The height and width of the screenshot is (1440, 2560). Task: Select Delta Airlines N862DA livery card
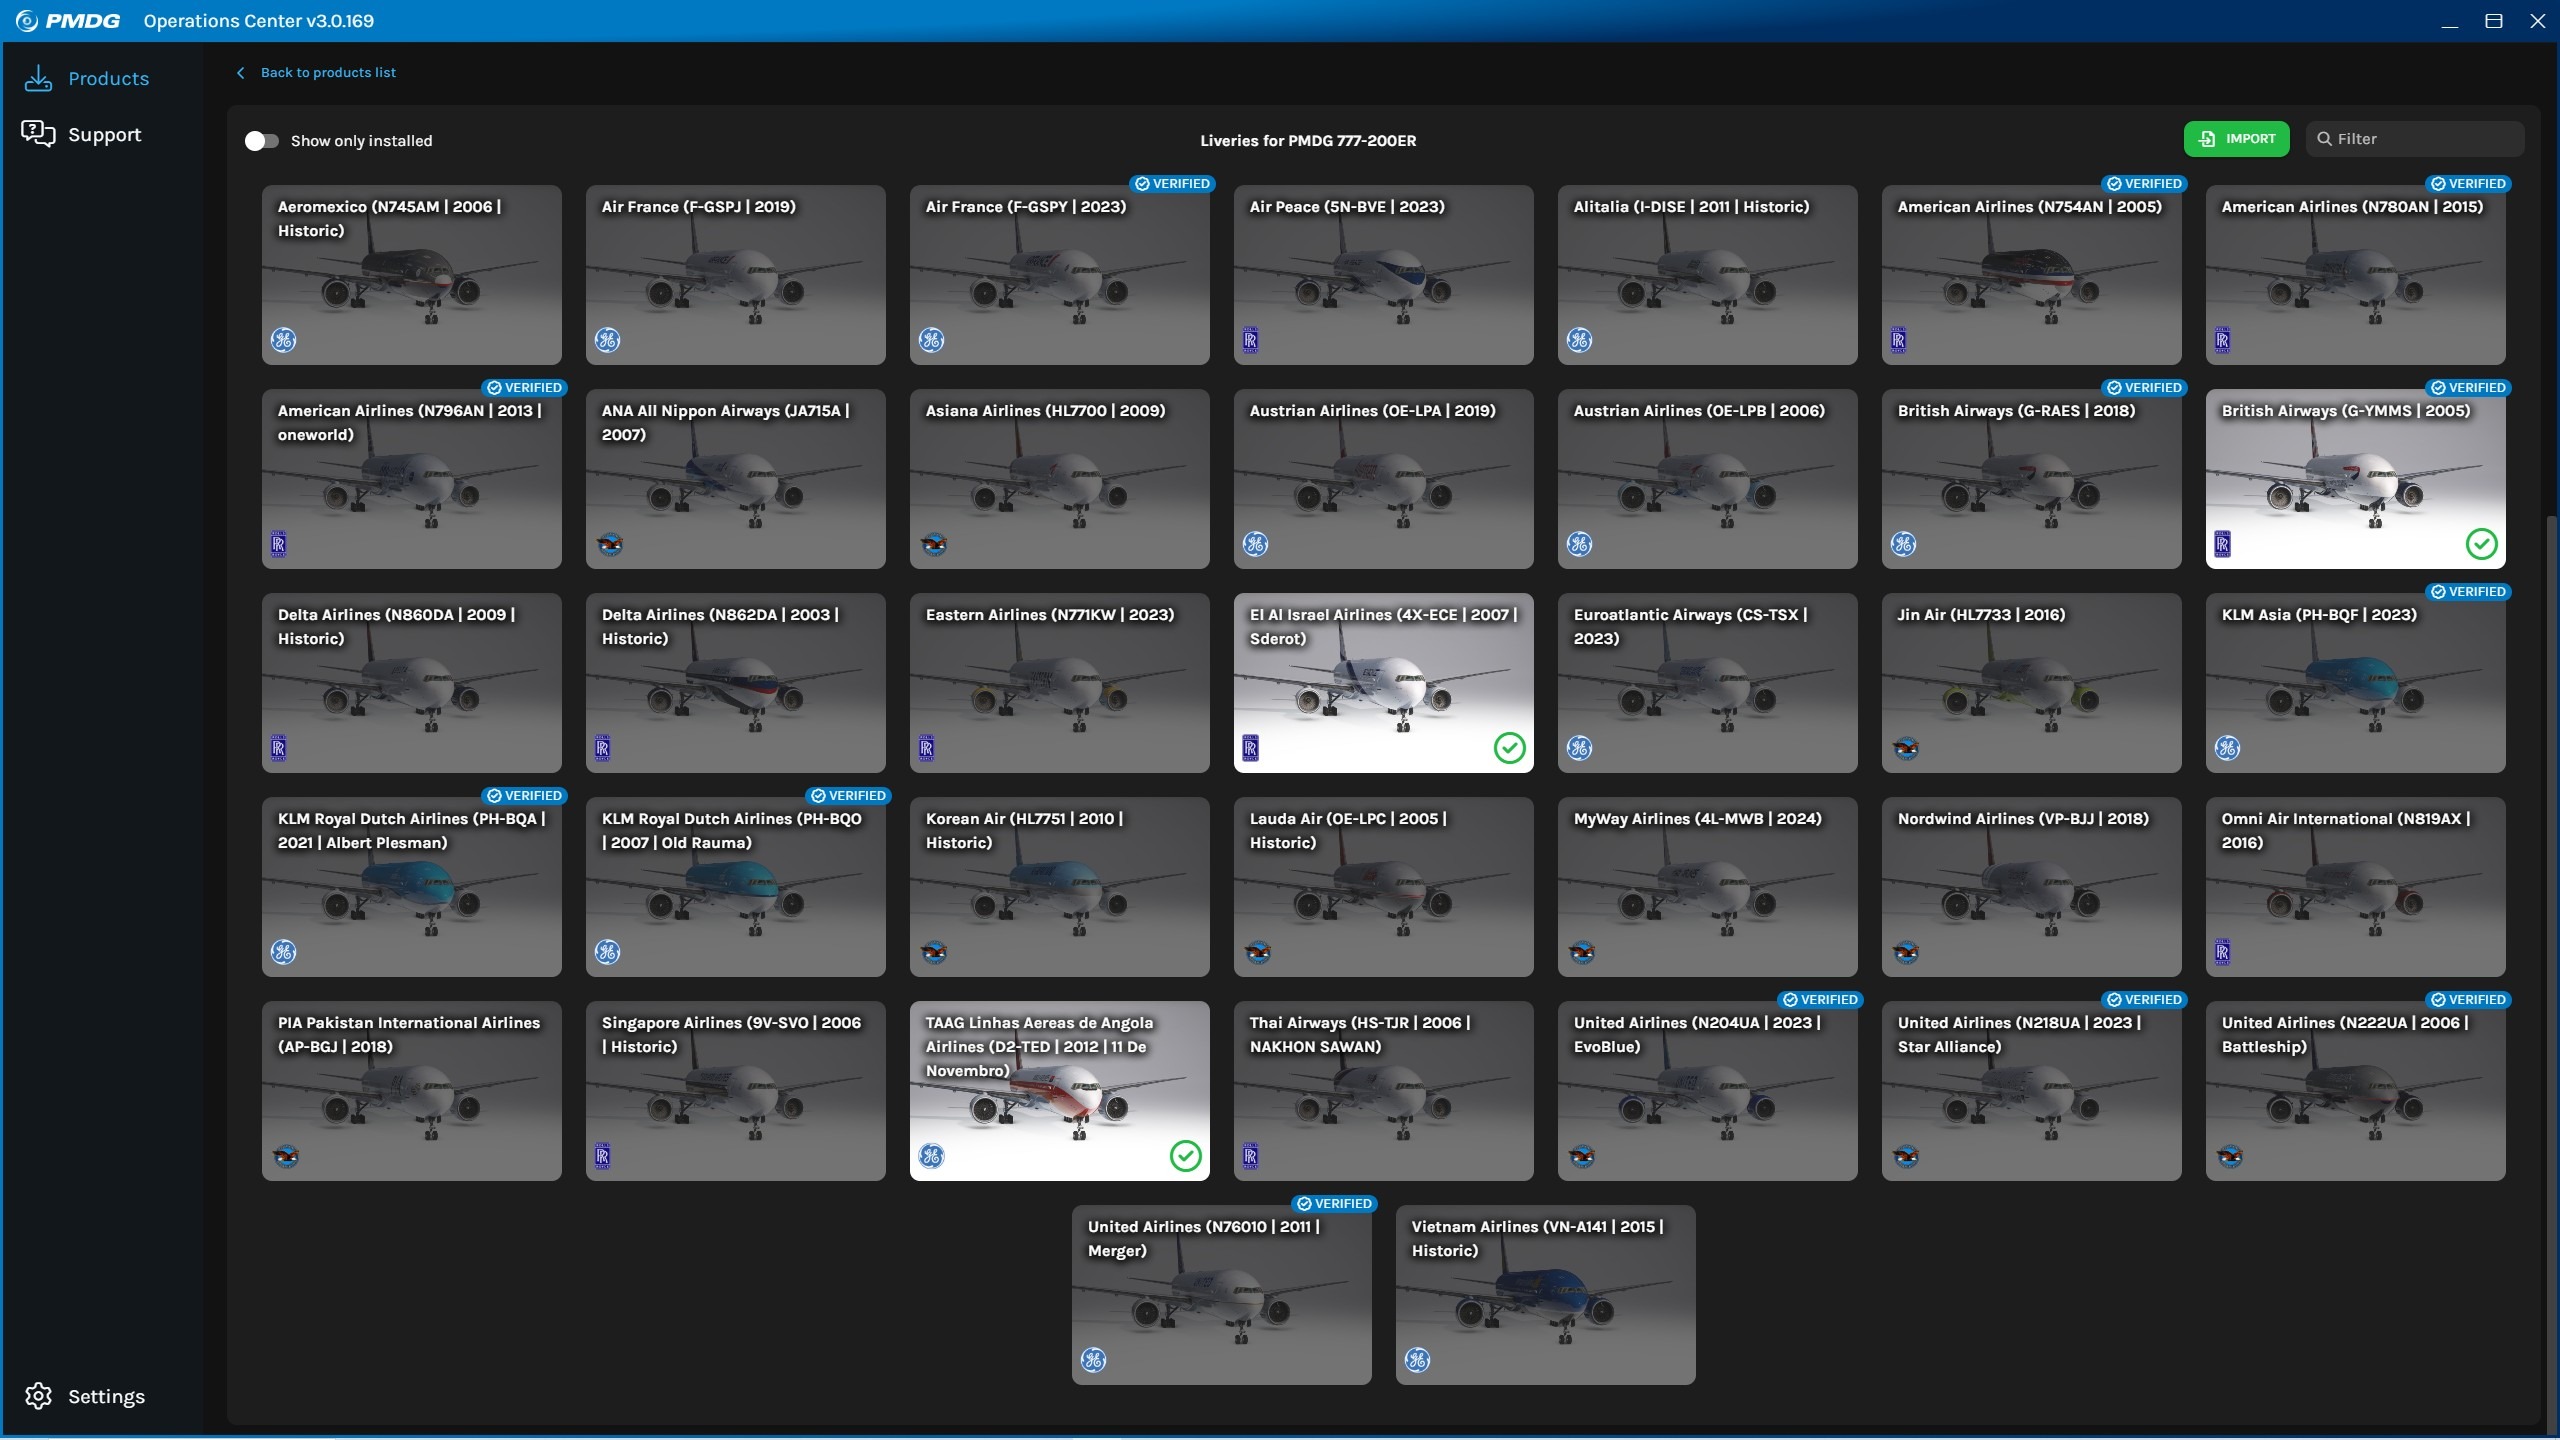(x=735, y=683)
